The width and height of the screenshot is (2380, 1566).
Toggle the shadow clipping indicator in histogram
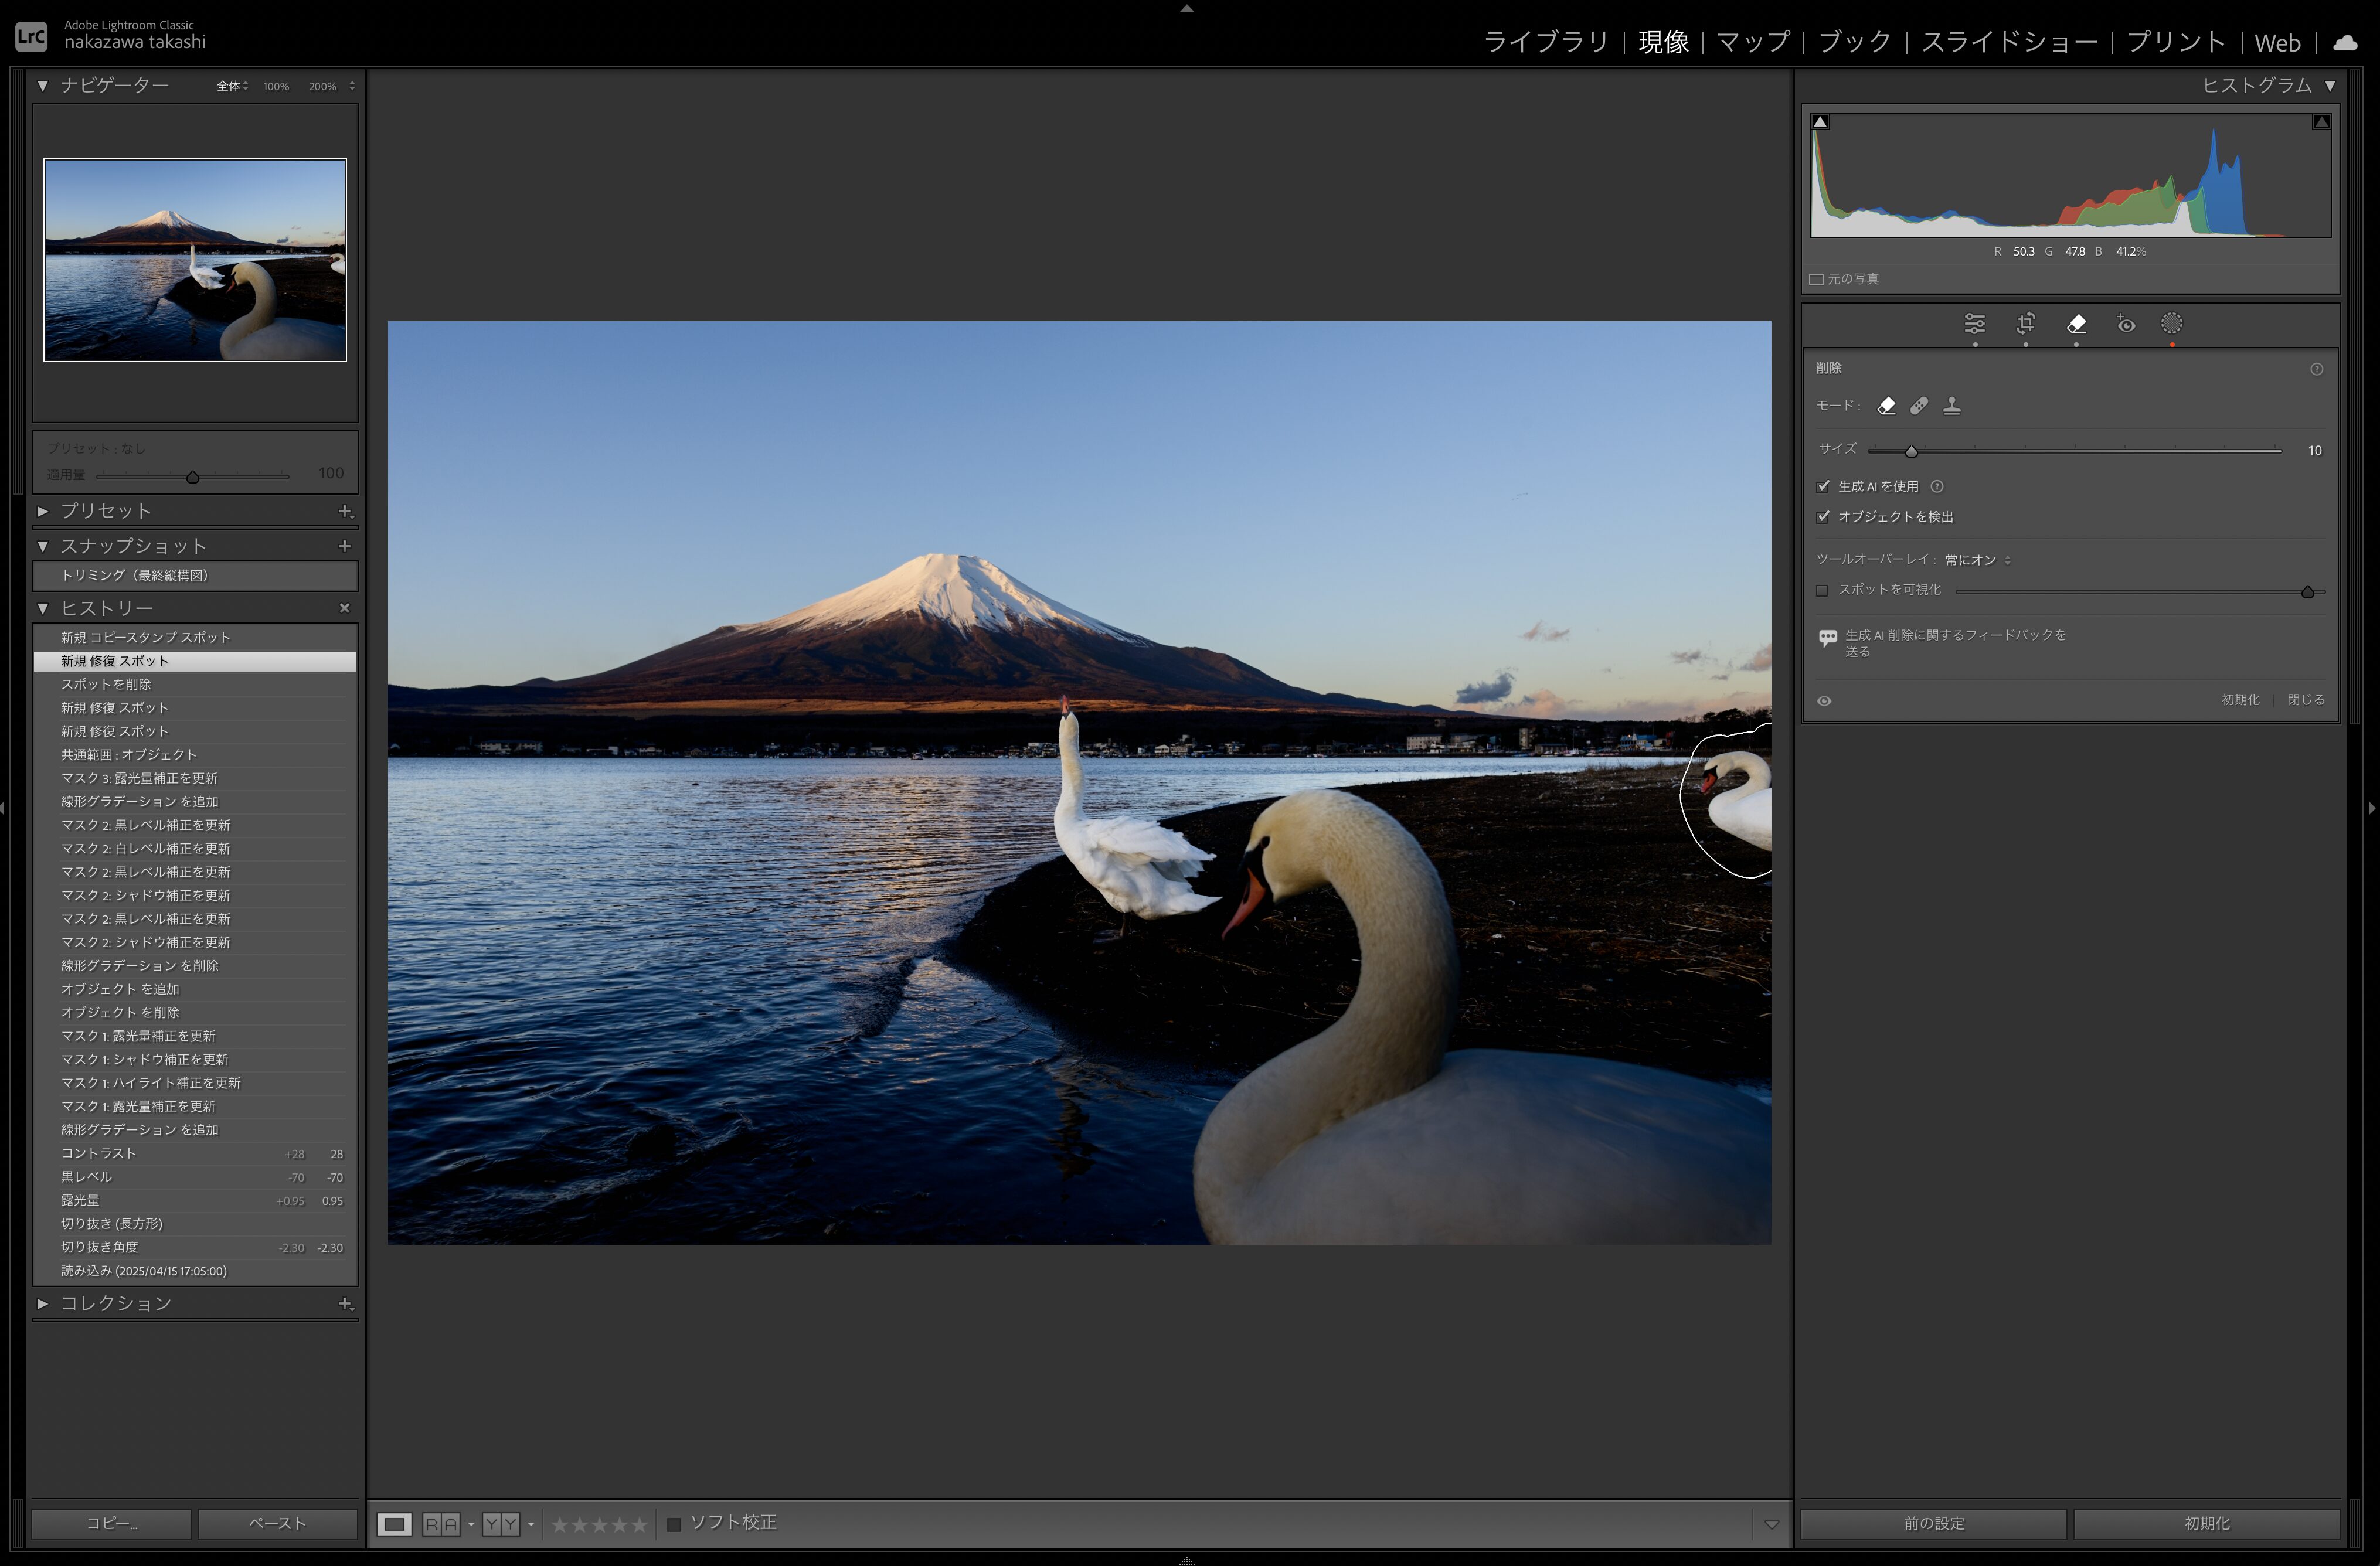(1821, 122)
